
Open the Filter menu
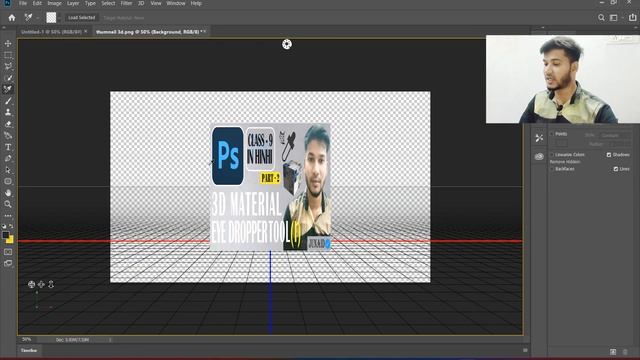[126, 3]
